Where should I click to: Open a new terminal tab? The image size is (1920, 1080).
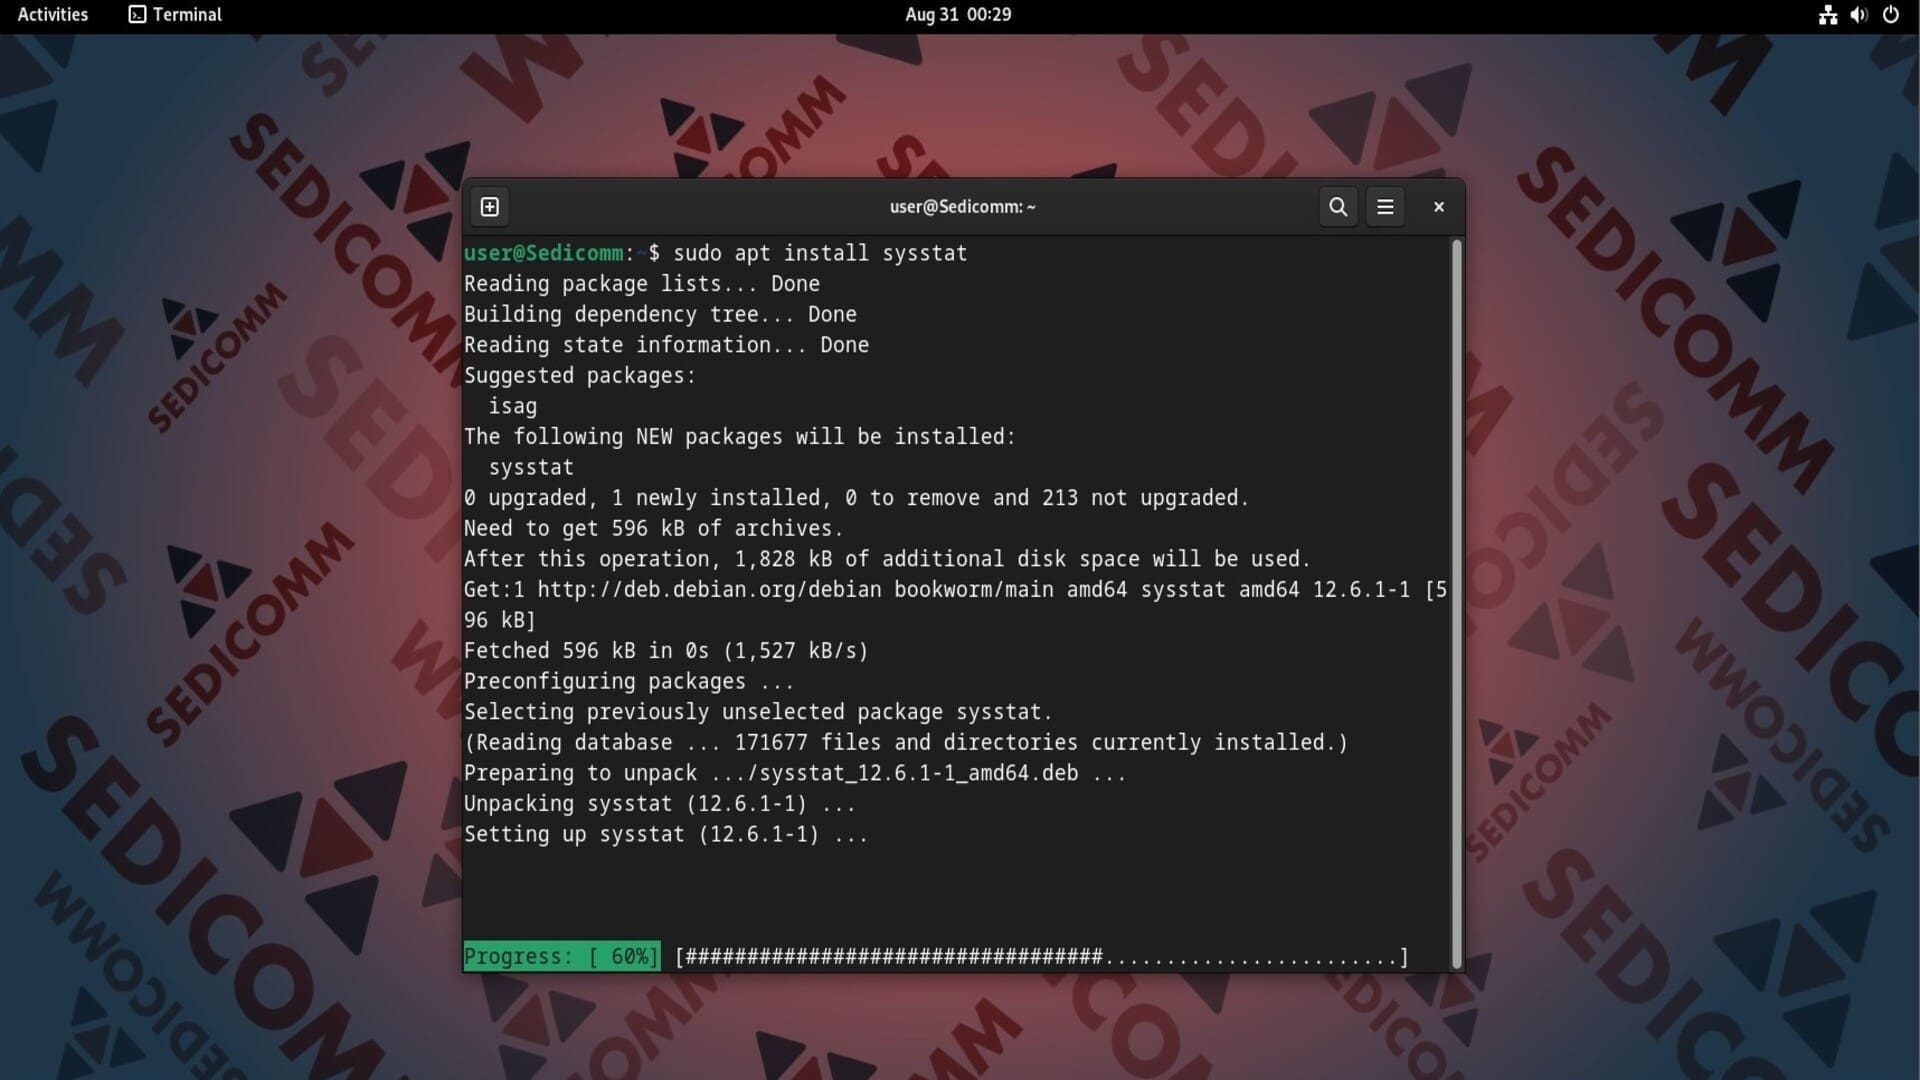click(489, 207)
